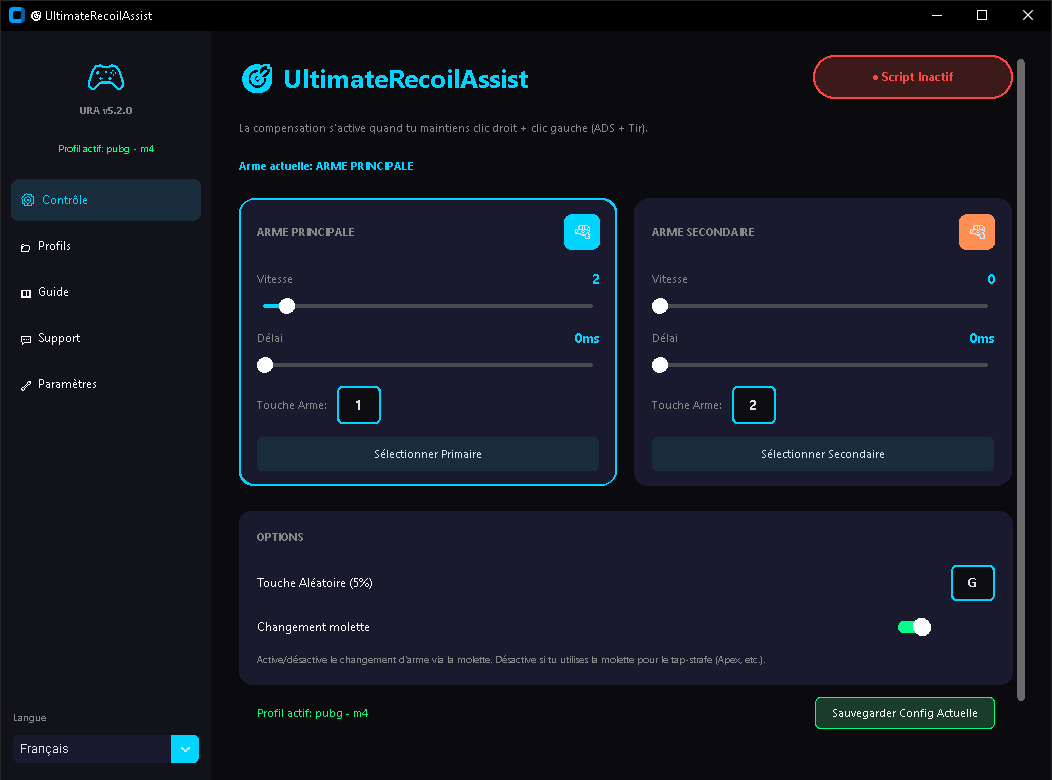Image resolution: width=1052 pixels, height=780 pixels.
Task: Click Sauvegarder Config Actuelle
Action: point(904,713)
